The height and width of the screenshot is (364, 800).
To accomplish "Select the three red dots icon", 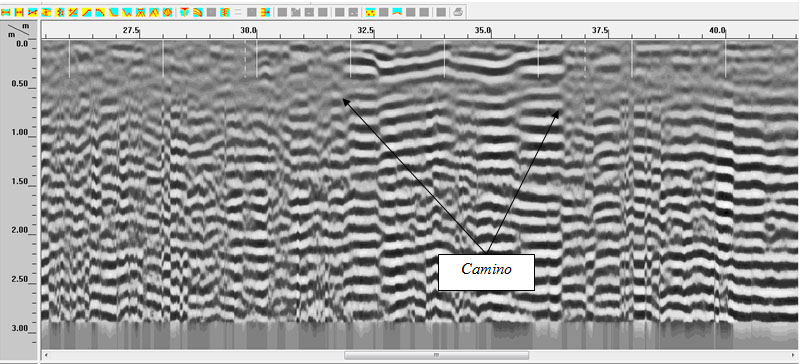I will click(x=371, y=11).
